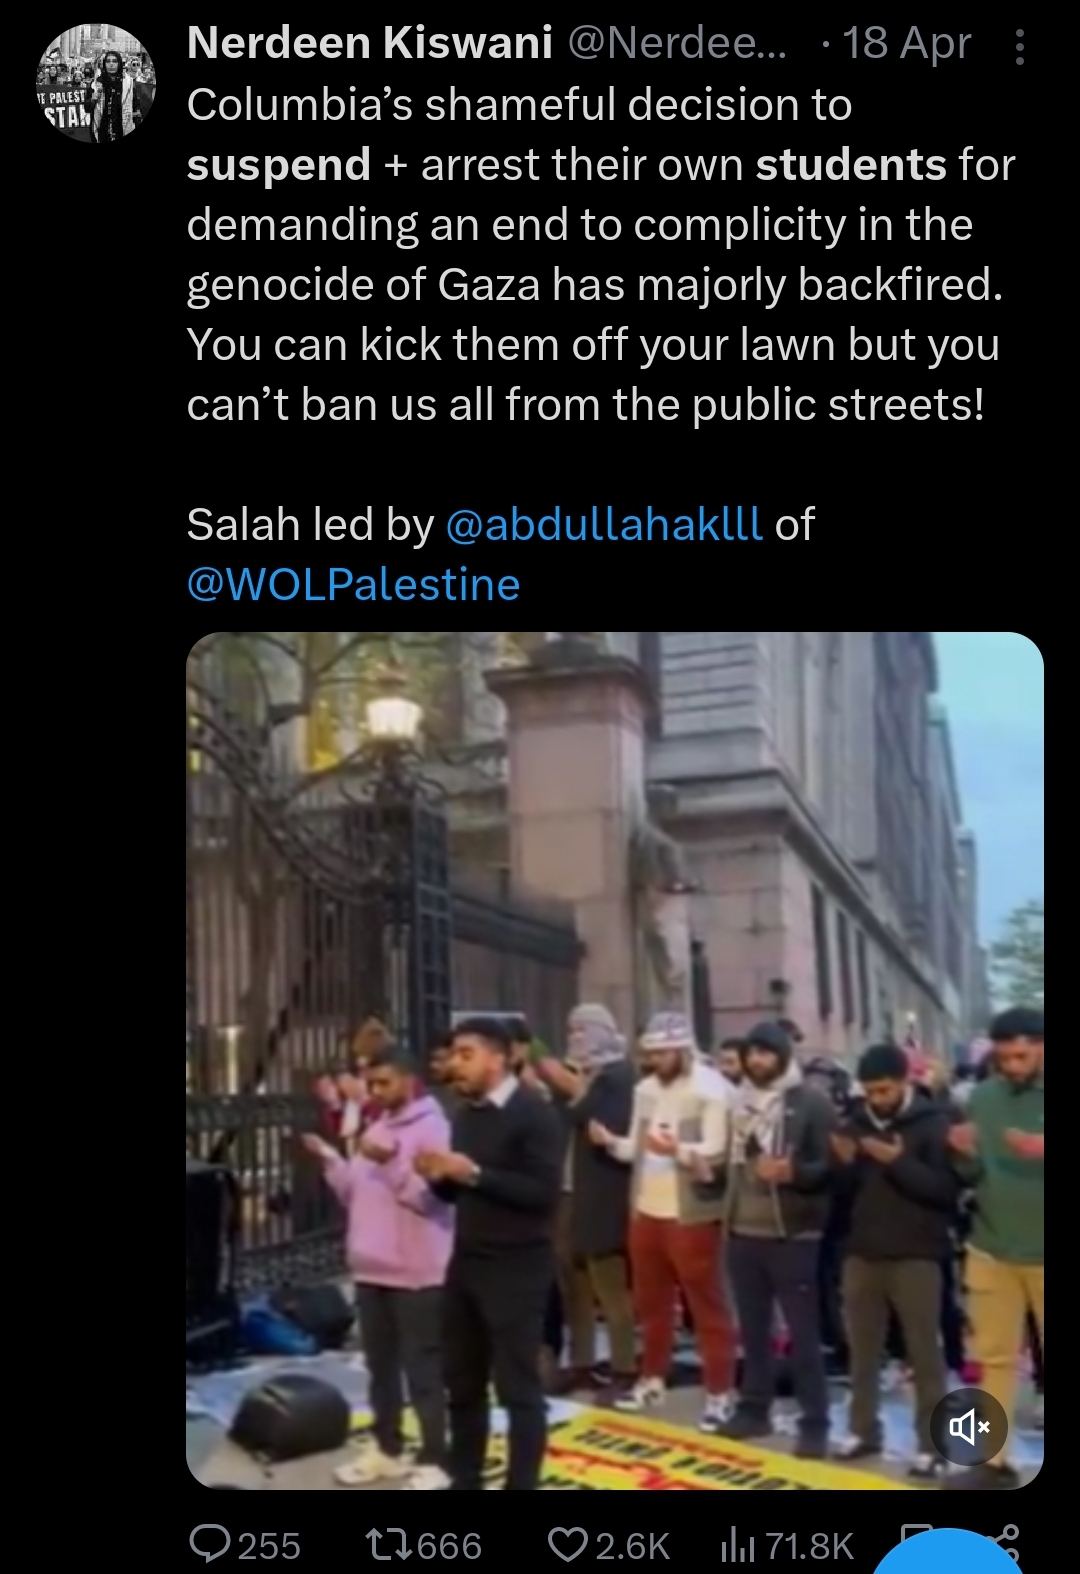Open the Nerdeen Kiswani display name

[x=370, y=43]
